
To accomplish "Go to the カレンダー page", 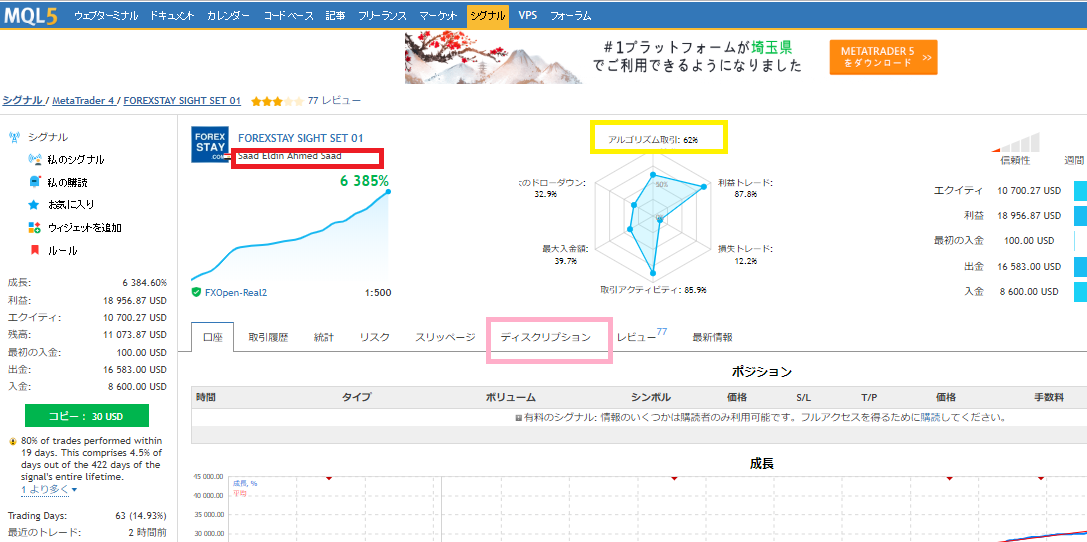I will coord(228,15).
